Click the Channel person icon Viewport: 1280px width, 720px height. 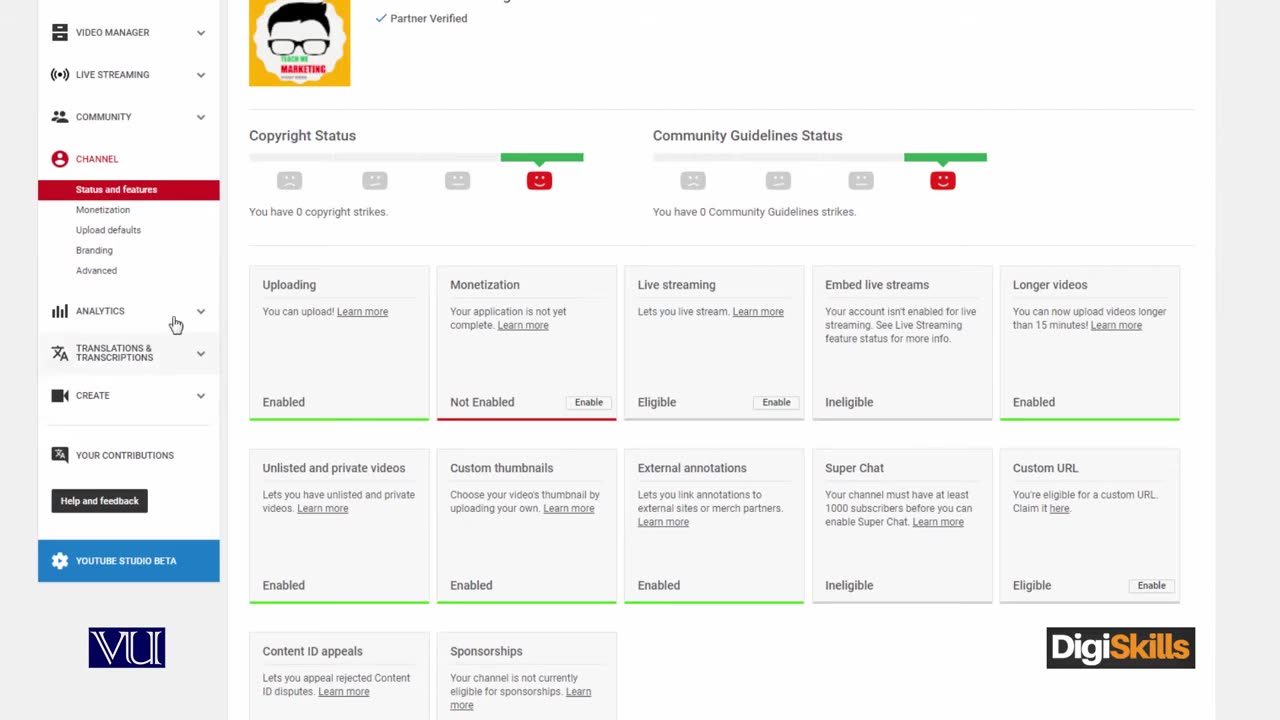click(x=60, y=159)
